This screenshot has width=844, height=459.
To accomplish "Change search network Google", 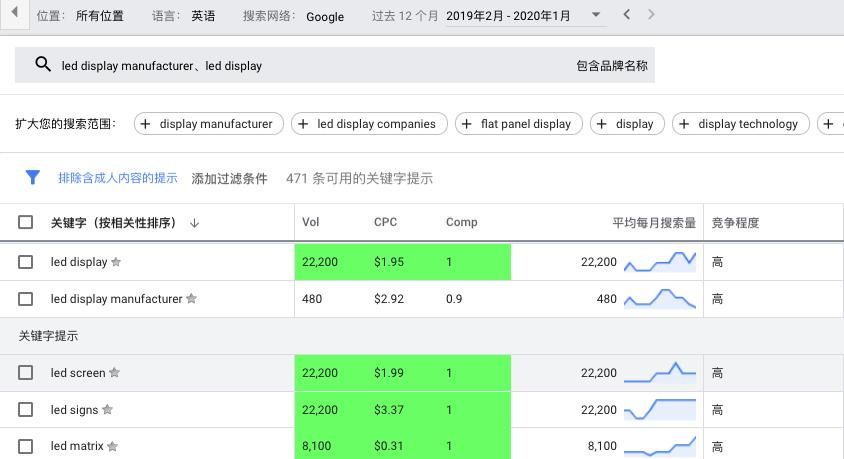I will pyautogui.click(x=325, y=17).
